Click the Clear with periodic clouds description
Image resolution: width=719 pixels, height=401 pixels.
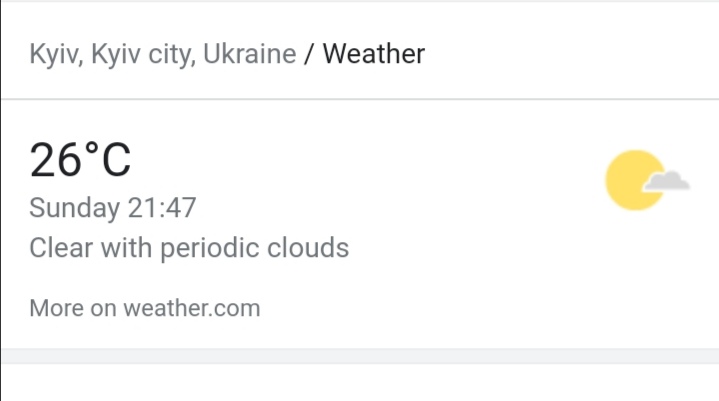[189, 247]
